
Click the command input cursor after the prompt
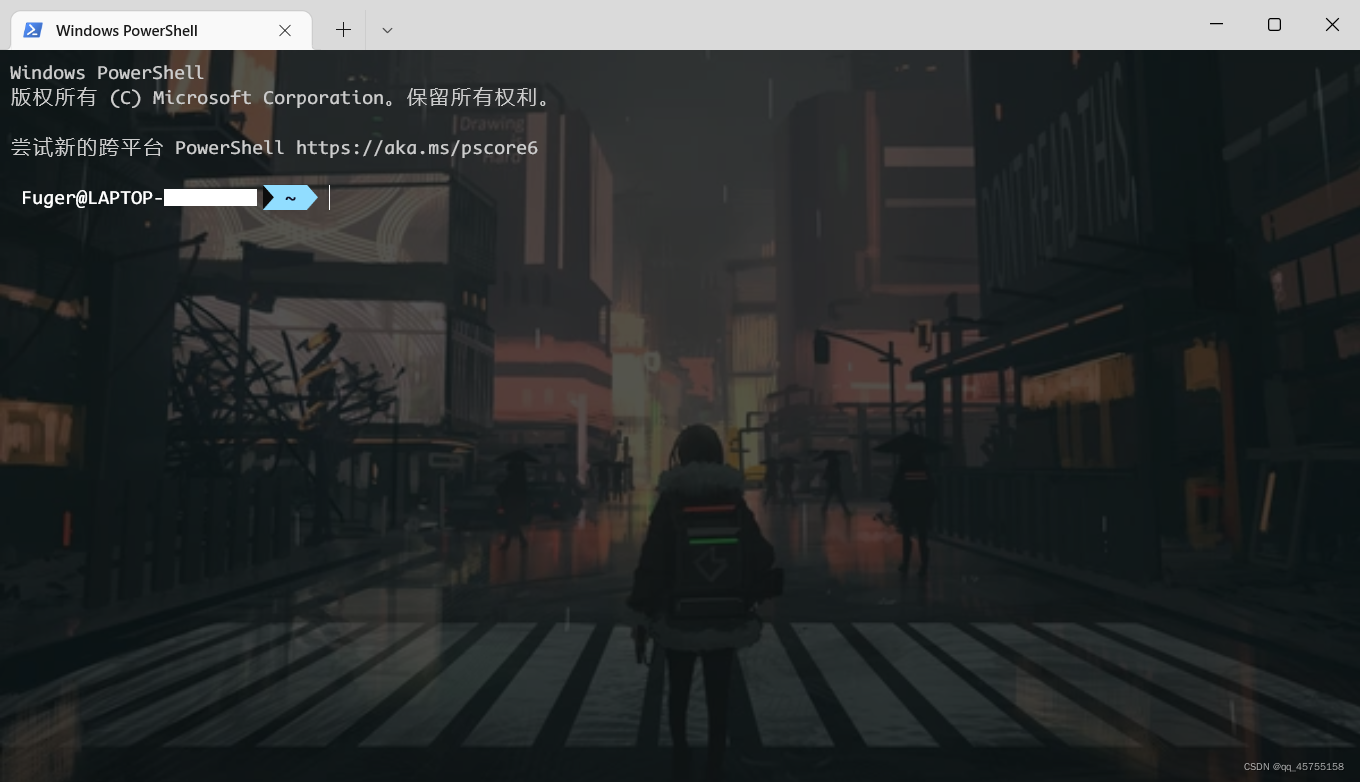(x=329, y=198)
